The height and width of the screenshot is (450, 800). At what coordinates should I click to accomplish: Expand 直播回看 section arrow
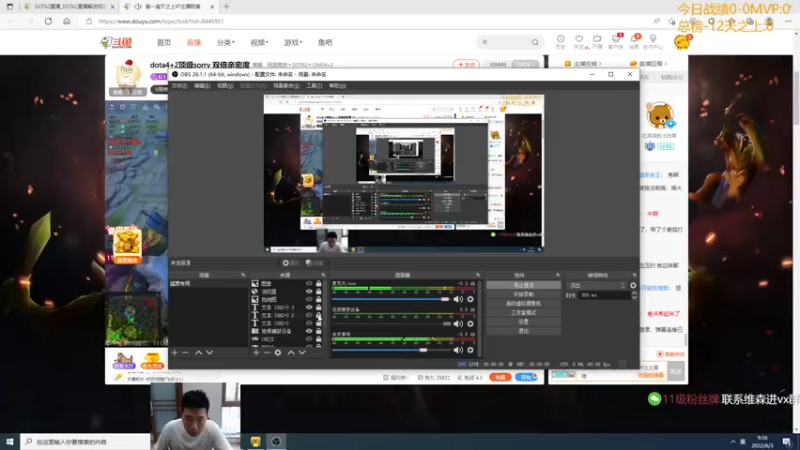coord(666,64)
